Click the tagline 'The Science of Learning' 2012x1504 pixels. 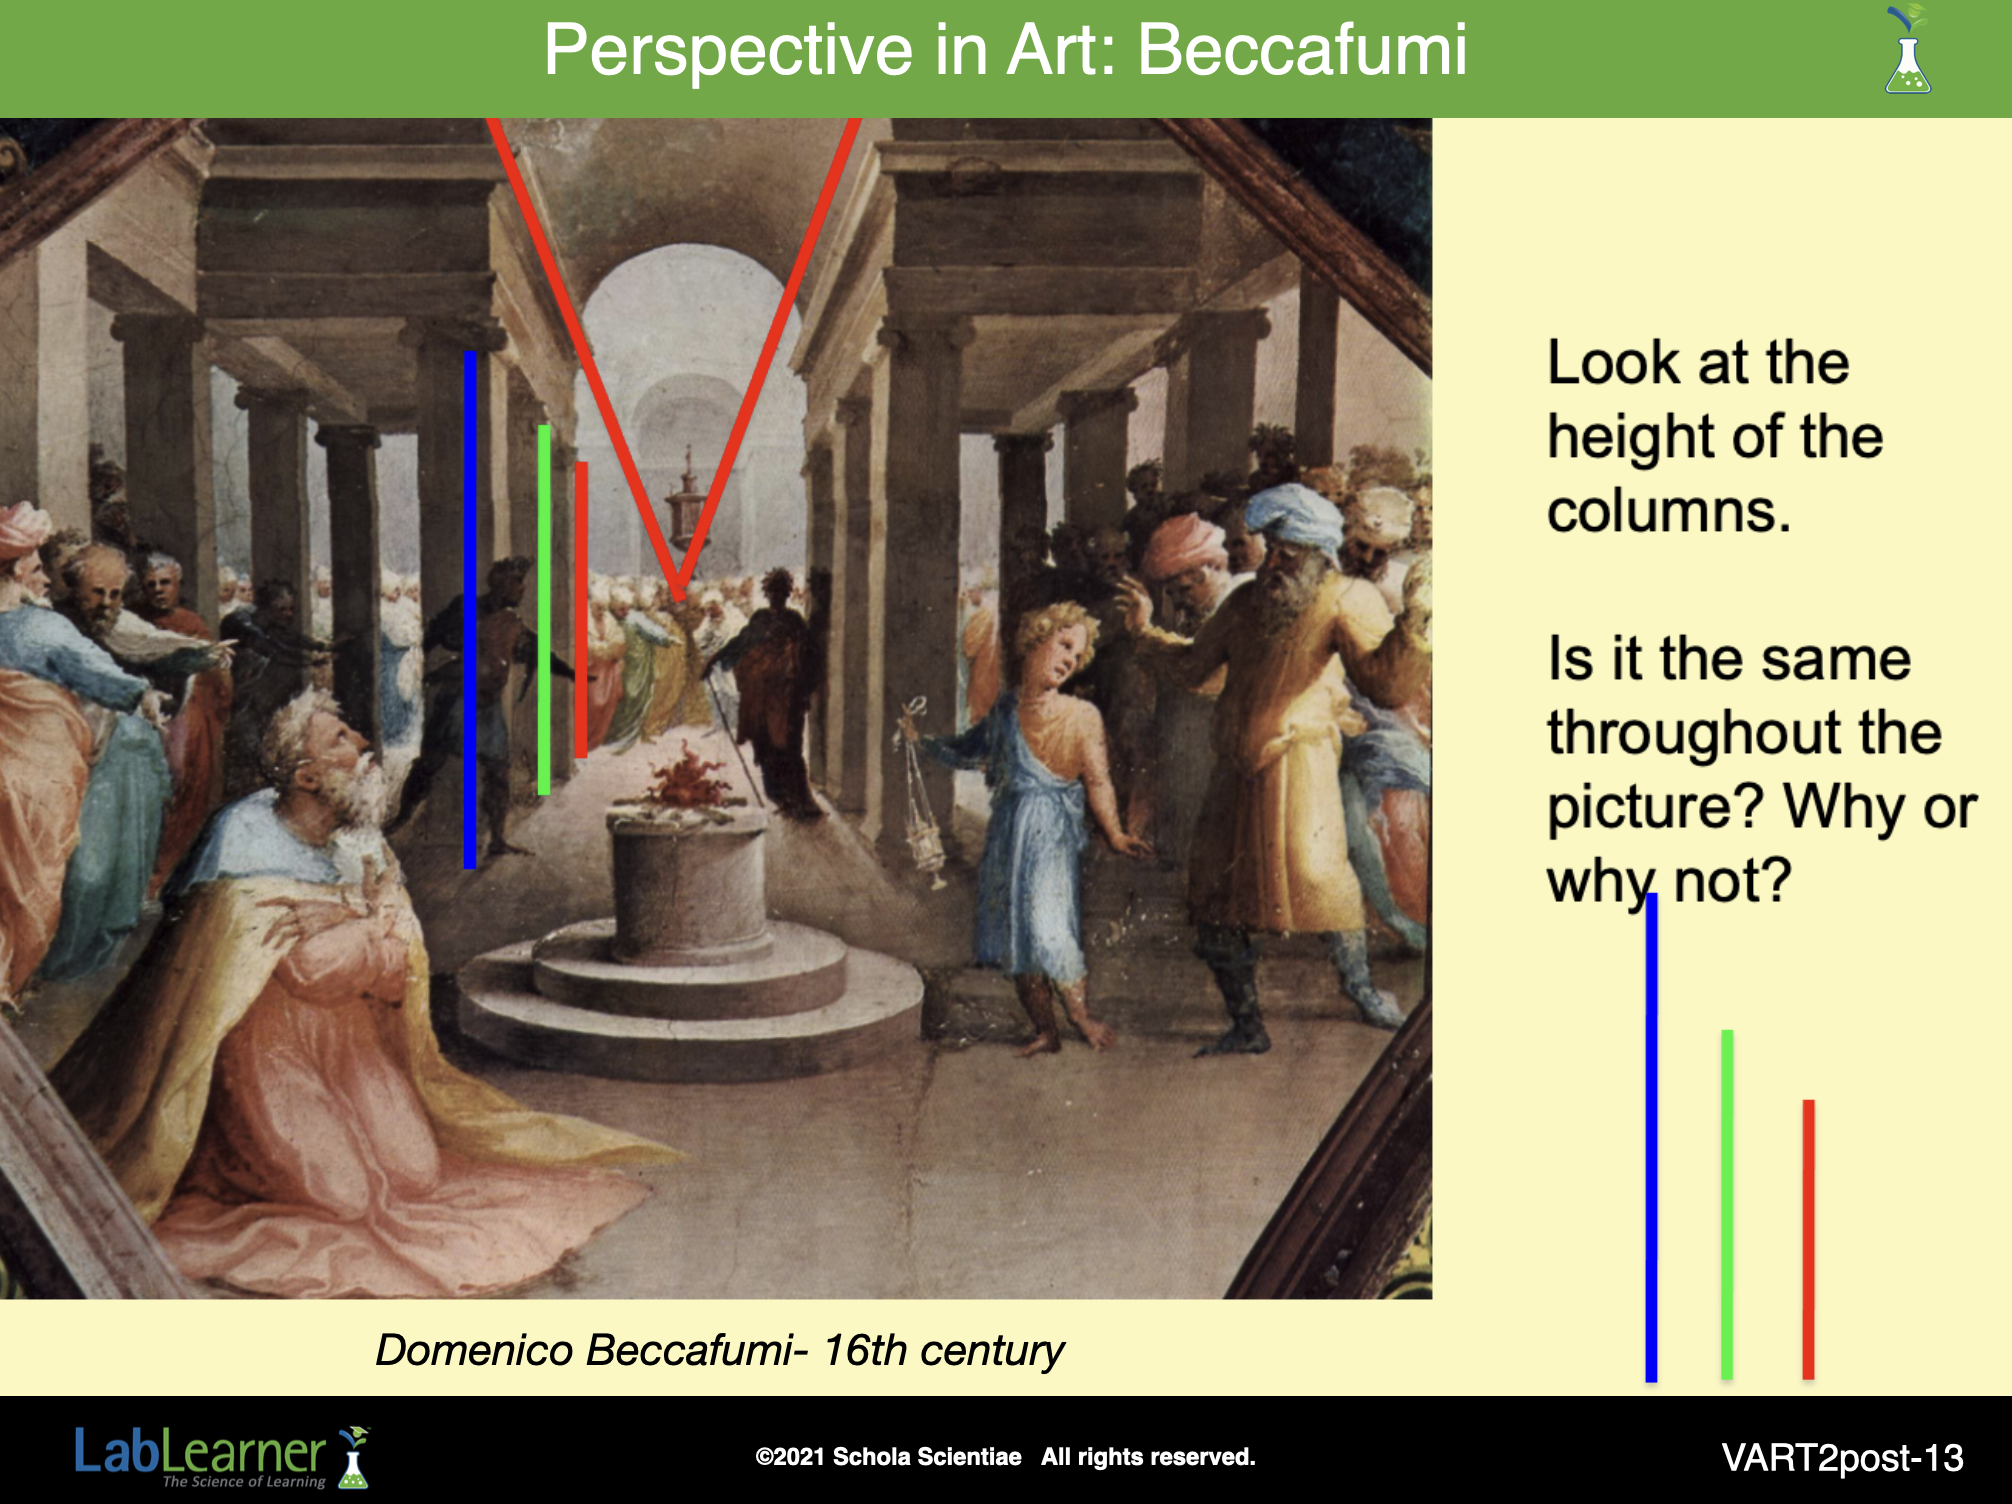[244, 1482]
